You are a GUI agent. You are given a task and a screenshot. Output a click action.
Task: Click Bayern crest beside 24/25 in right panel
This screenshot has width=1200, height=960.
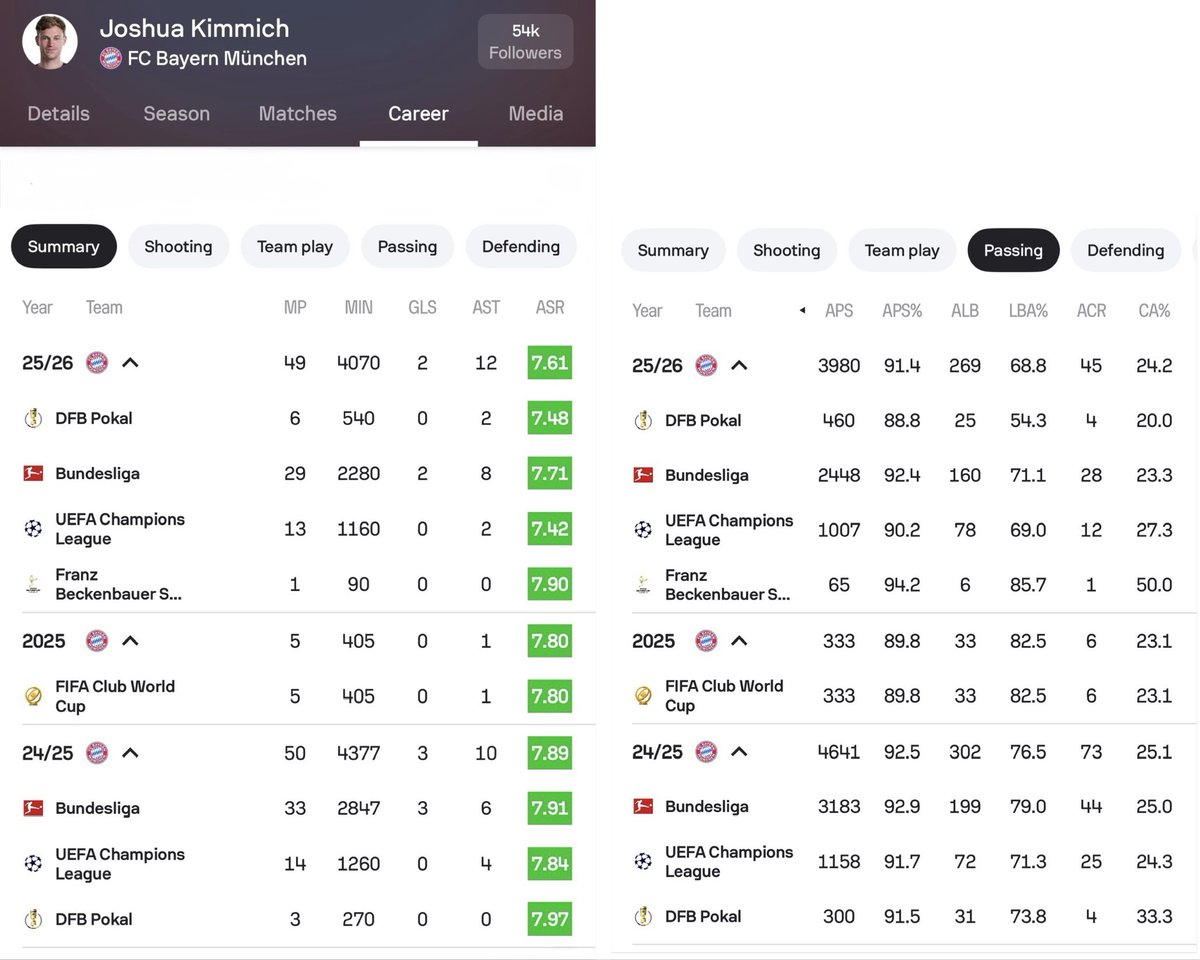click(706, 751)
